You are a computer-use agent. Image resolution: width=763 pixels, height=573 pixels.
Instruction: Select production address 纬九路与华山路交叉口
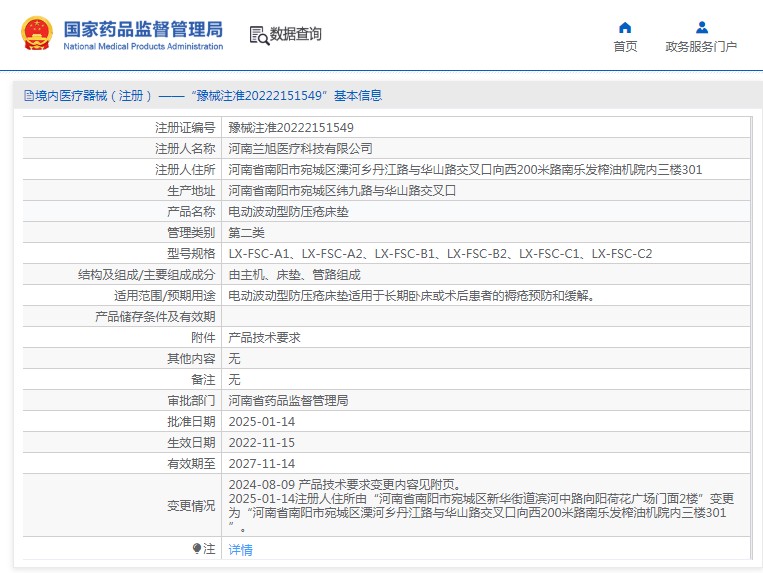342,190
